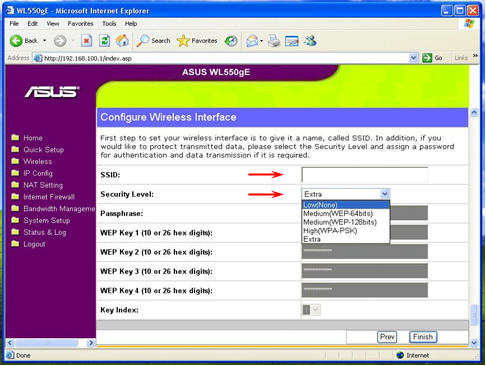The image size is (486, 366).
Task: Select Extra option in dropdown list
Action: (x=346, y=239)
